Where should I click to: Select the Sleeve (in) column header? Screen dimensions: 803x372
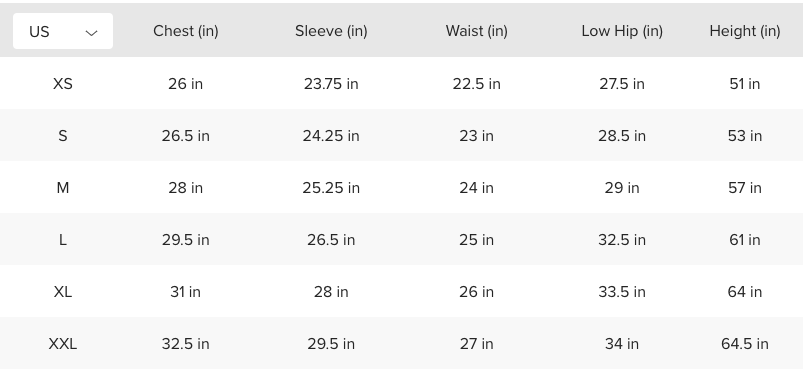pos(331,31)
